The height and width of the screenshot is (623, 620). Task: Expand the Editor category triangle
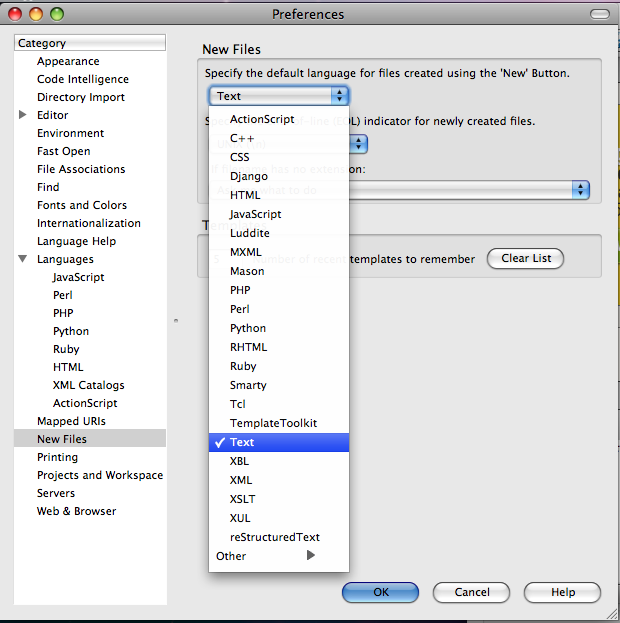(x=24, y=116)
